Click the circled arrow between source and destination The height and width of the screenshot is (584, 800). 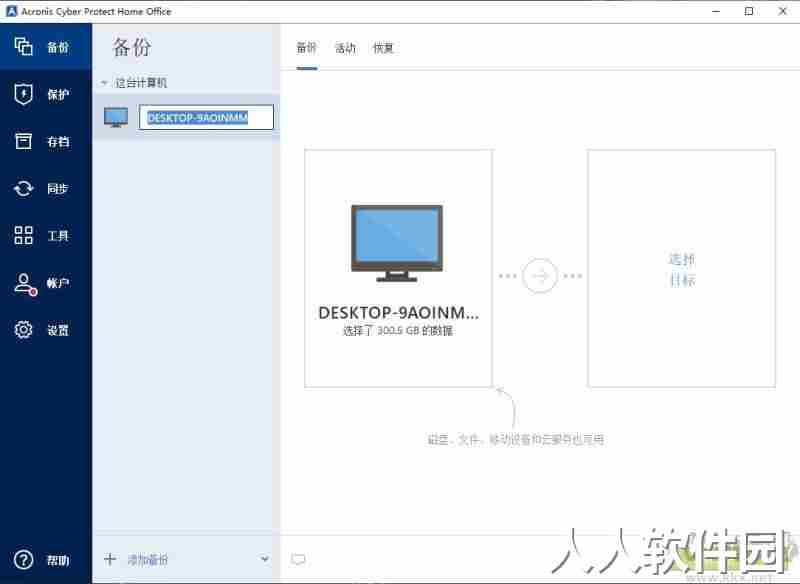pyautogui.click(x=540, y=275)
